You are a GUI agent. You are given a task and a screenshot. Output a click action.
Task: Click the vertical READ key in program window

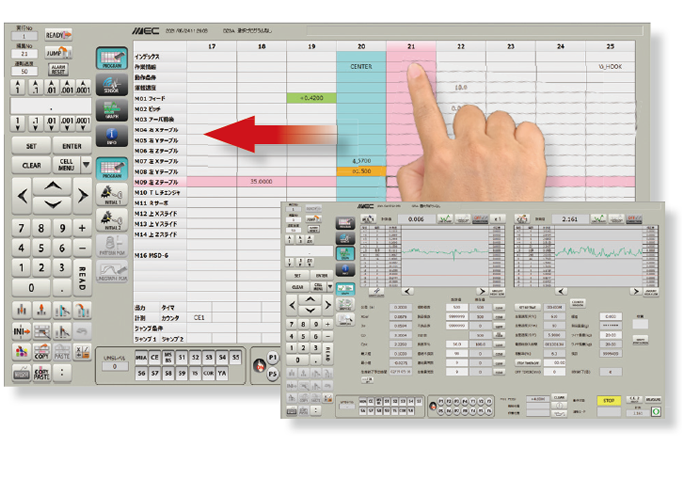(x=82, y=278)
